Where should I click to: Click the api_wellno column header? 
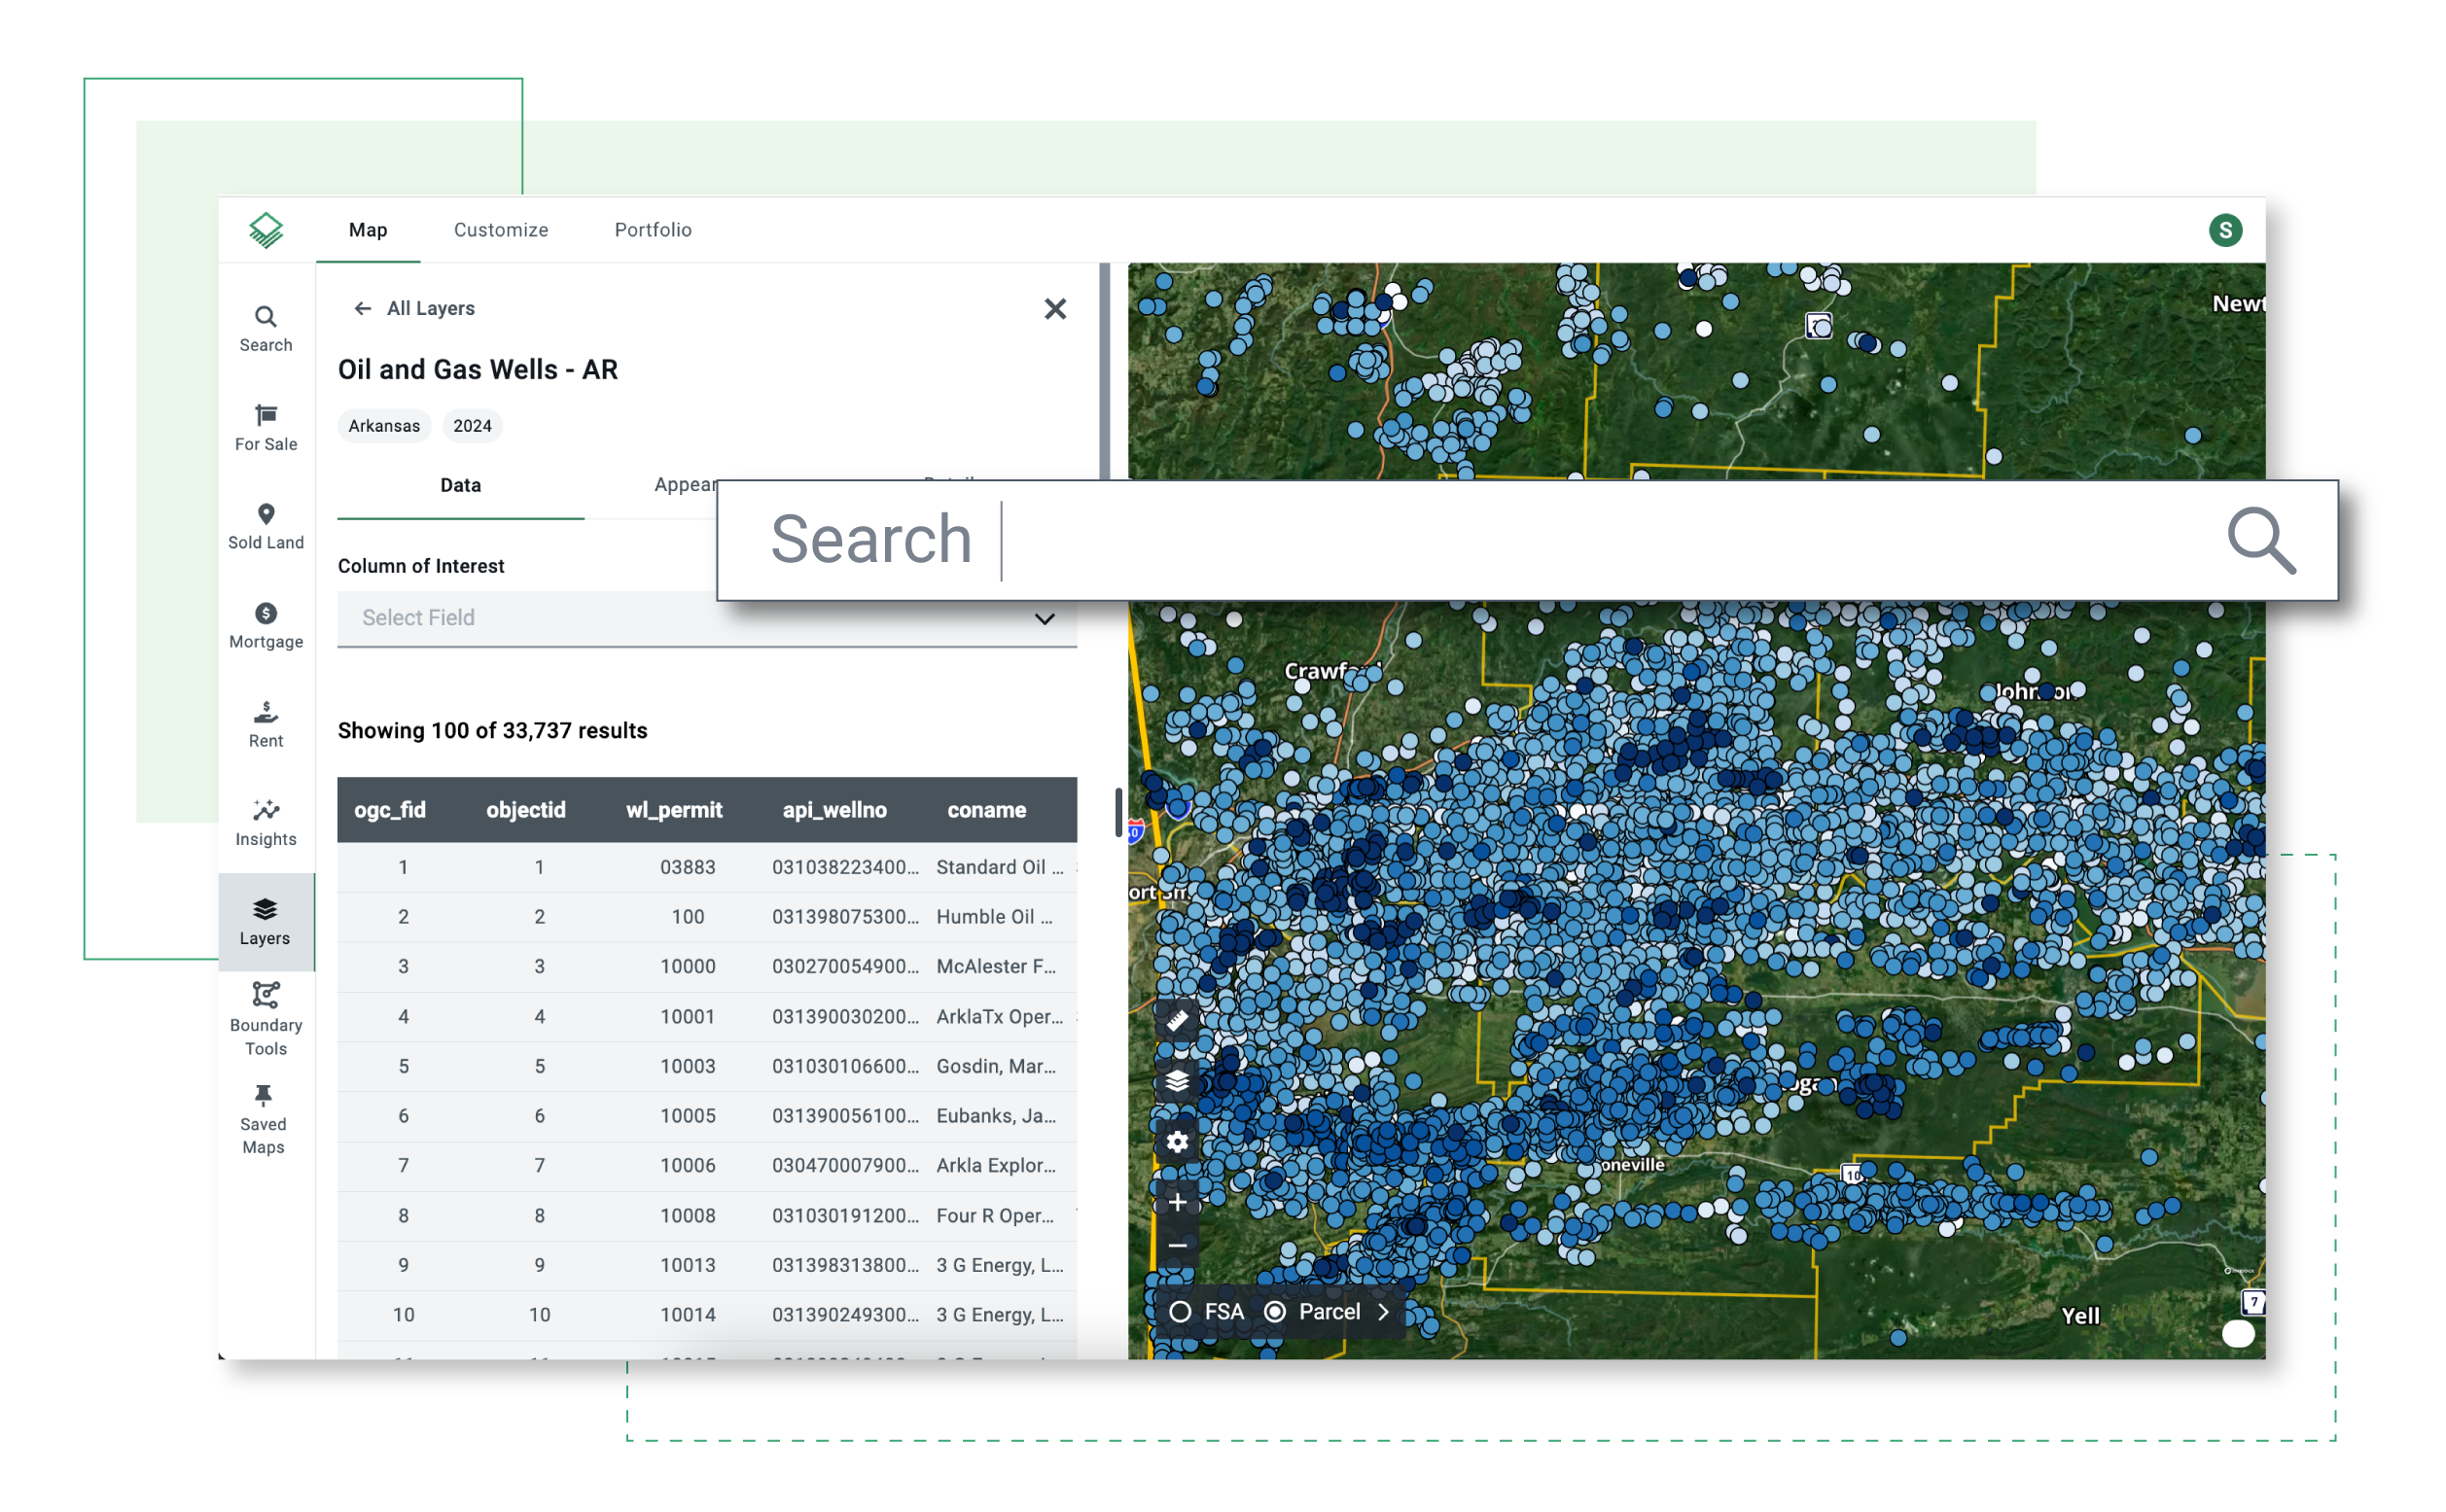pyautogui.click(x=835, y=810)
